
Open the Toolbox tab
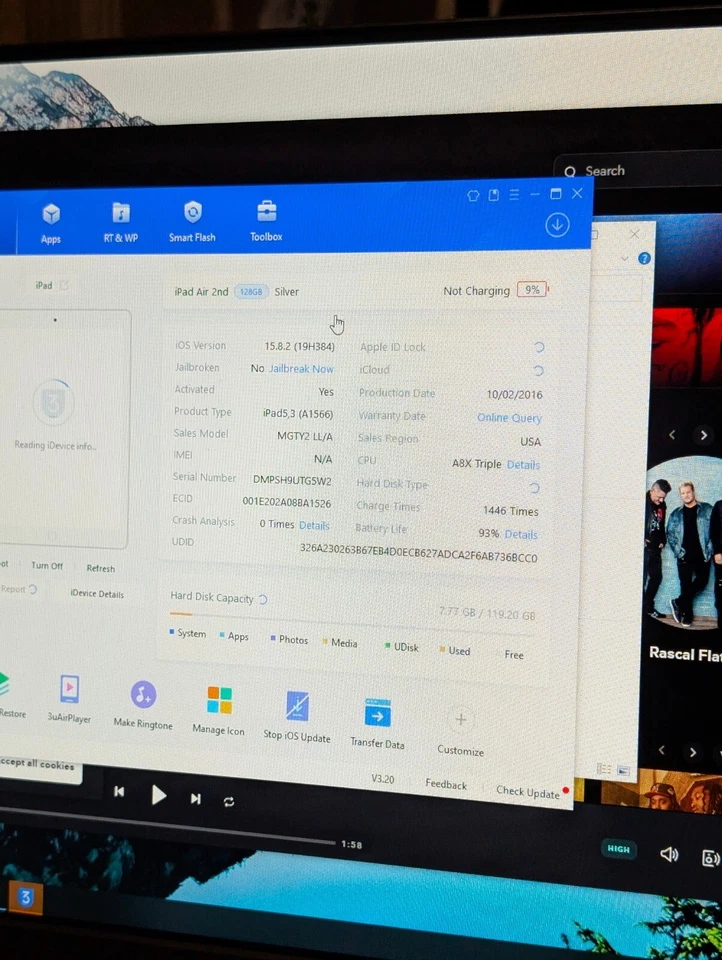tap(266, 222)
